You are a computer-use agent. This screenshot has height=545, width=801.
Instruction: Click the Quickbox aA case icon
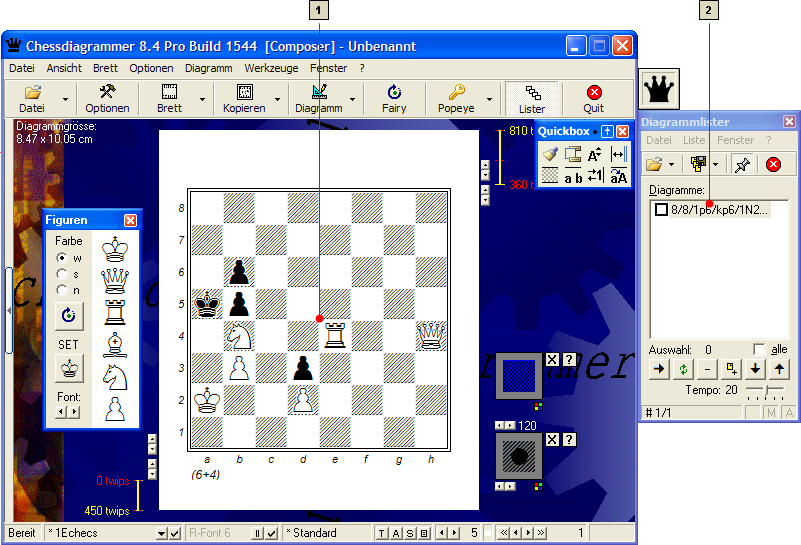618,176
